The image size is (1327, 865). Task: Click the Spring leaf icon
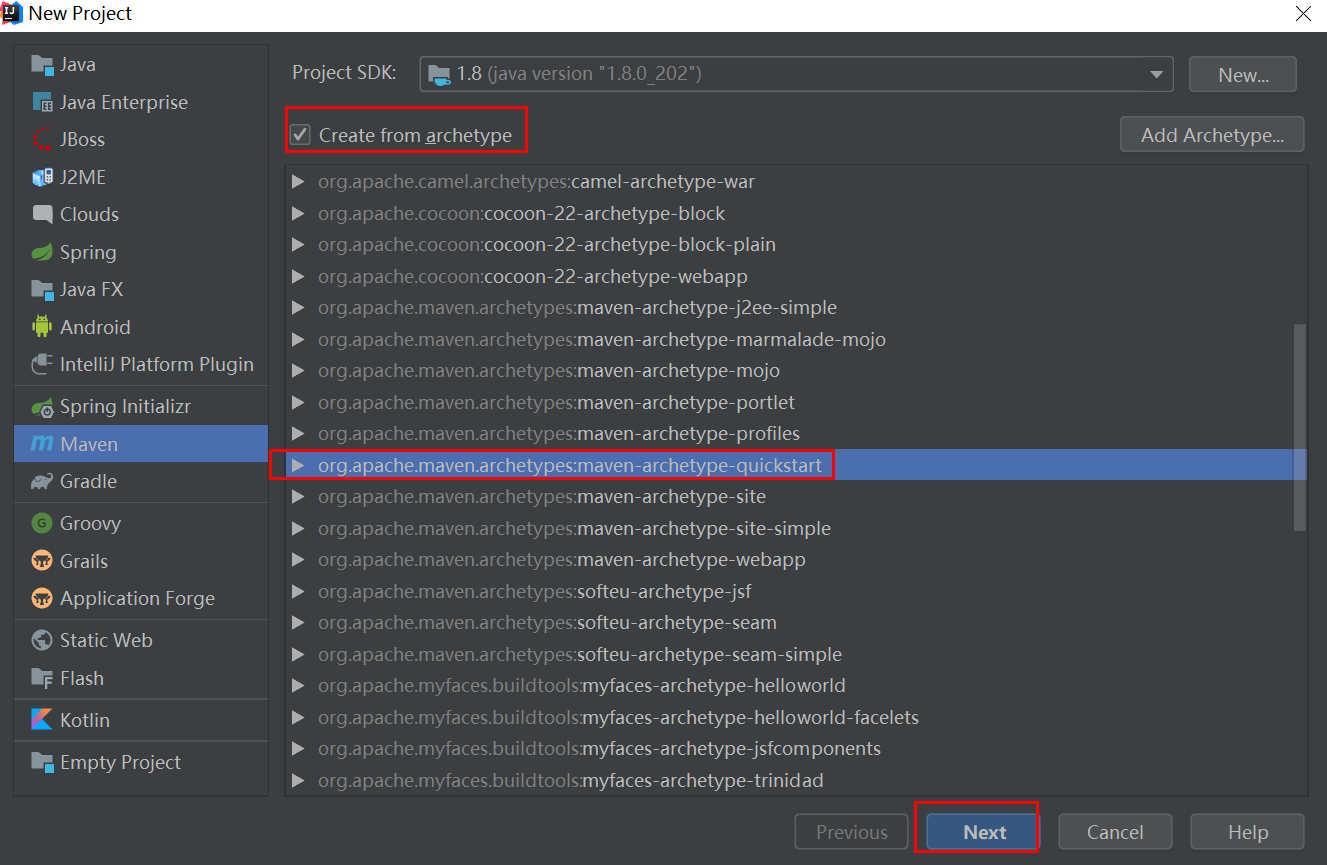click(42, 252)
